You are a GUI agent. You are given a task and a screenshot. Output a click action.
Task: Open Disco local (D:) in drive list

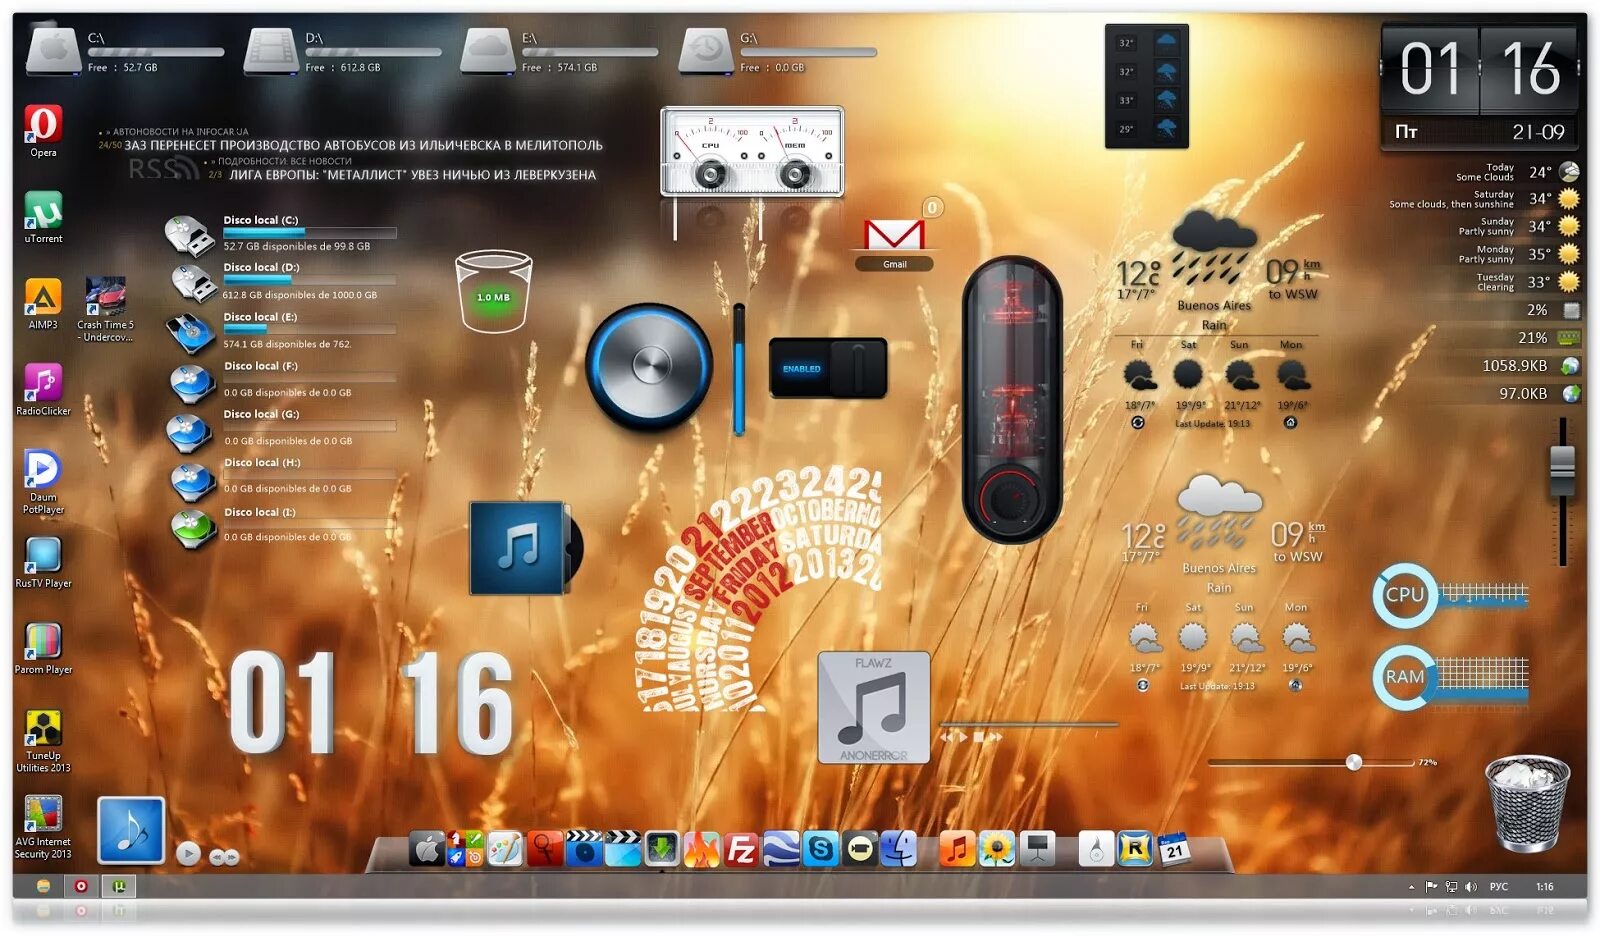coord(281,281)
